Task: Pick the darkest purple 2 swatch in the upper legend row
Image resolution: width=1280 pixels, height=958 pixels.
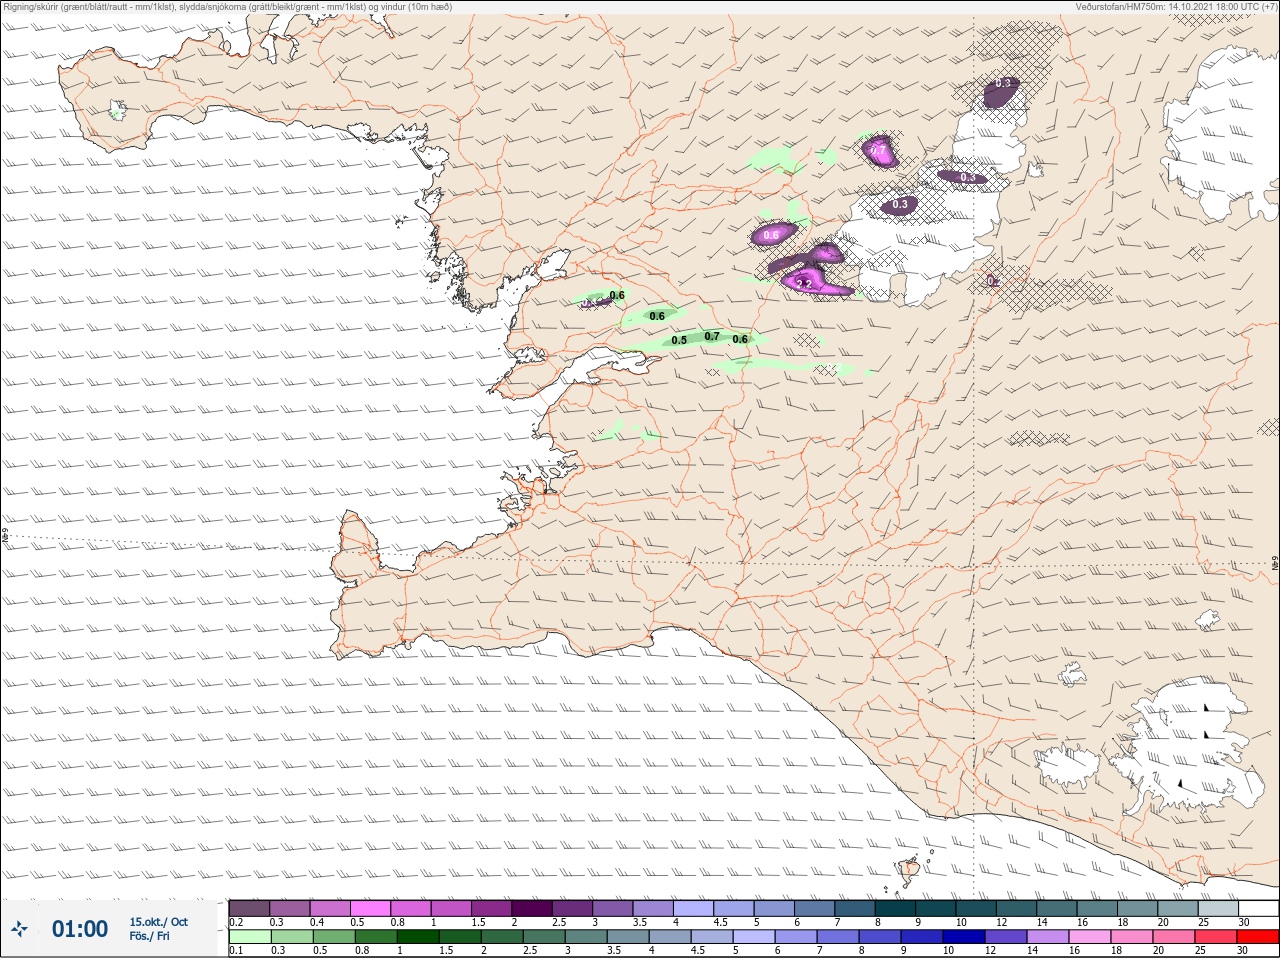Action: (x=532, y=908)
